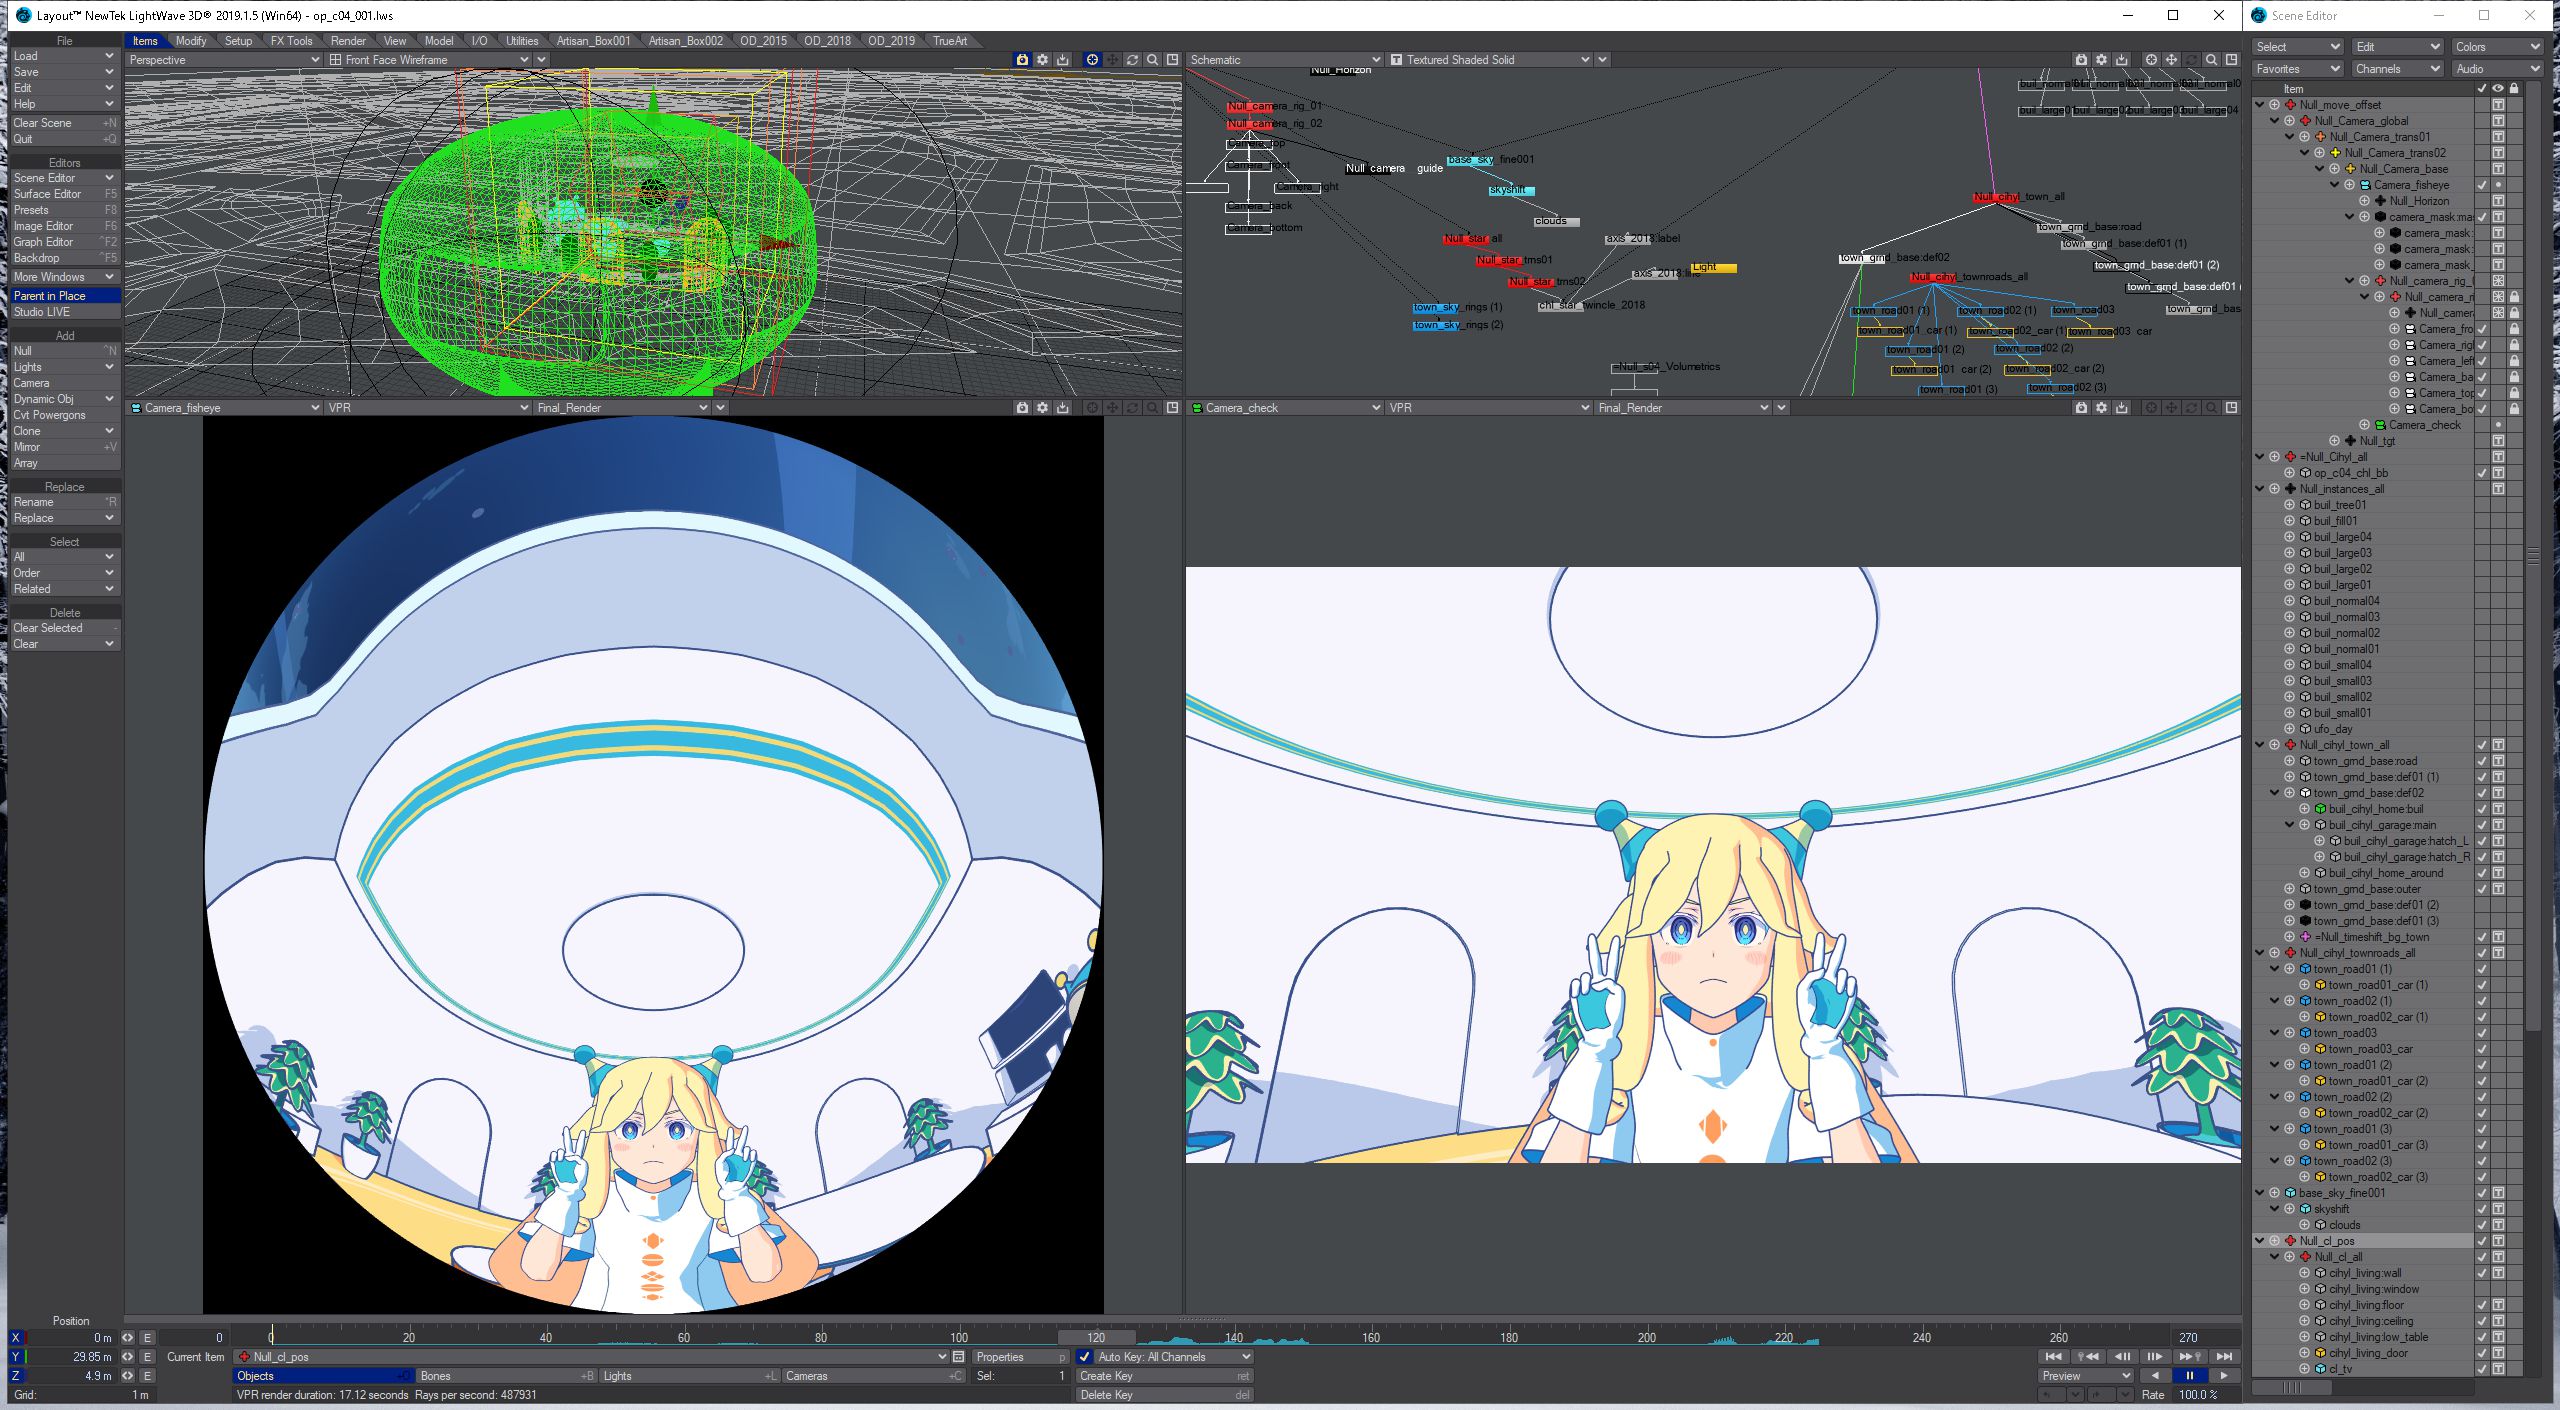Maximize the Camera_fisheye viewport
Screen dimensions: 2560x1410
[x=1172, y=408]
